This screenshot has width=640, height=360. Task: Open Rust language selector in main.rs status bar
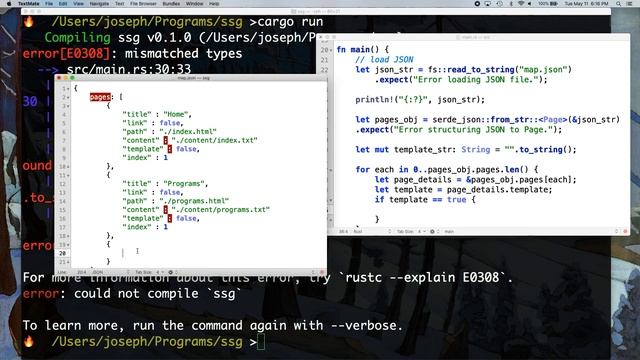coord(371,231)
